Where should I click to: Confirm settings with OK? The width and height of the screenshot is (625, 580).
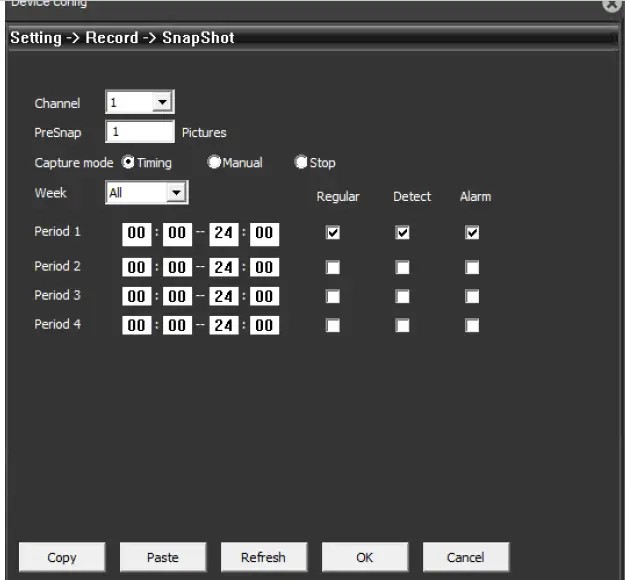tap(365, 557)
